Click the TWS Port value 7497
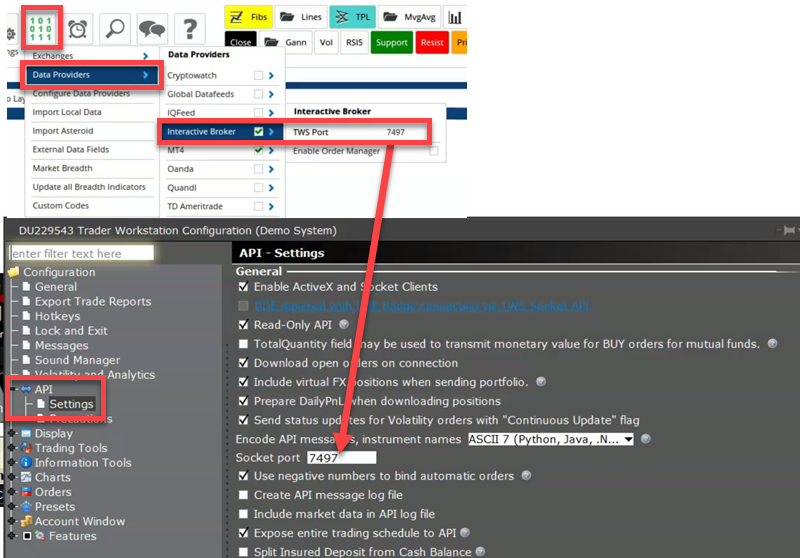Screen dimensions: 800x558 point(395,132)
